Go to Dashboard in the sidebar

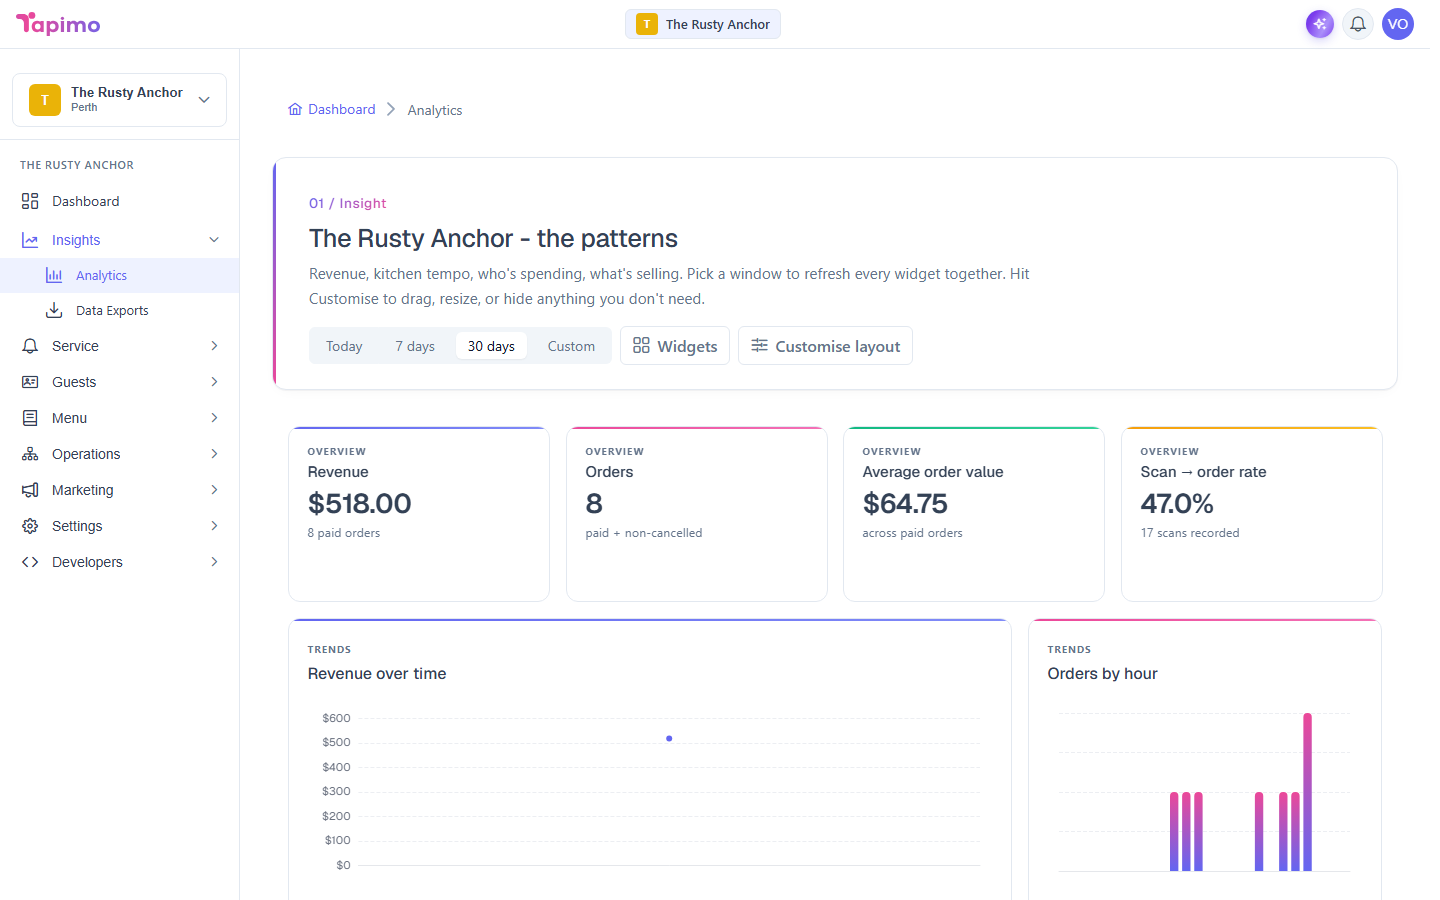(x=119, y=201)
